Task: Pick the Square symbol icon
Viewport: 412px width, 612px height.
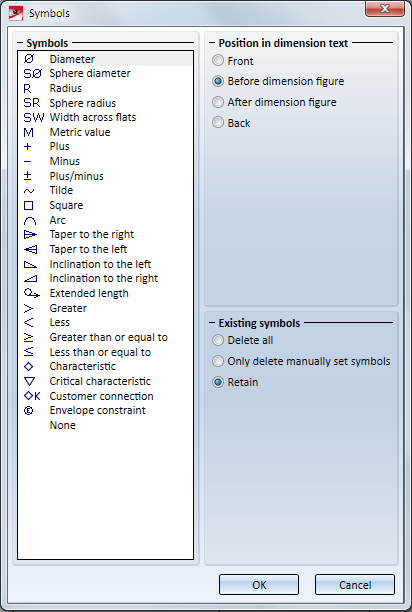Action: click(x=28, y=205)
